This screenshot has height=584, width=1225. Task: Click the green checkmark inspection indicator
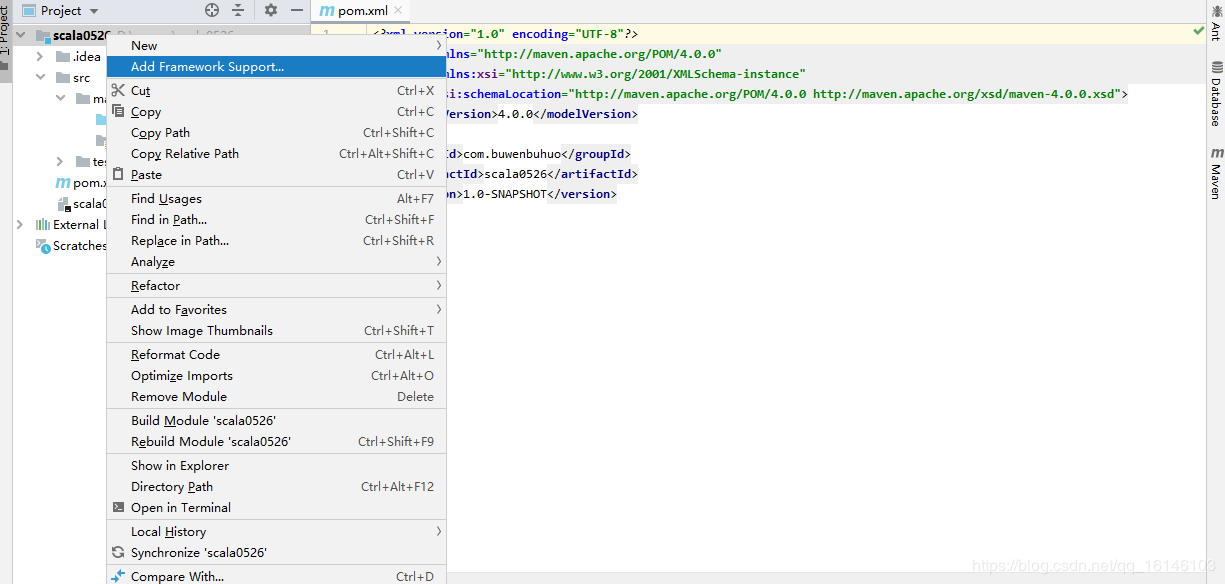coord(1199,32)
